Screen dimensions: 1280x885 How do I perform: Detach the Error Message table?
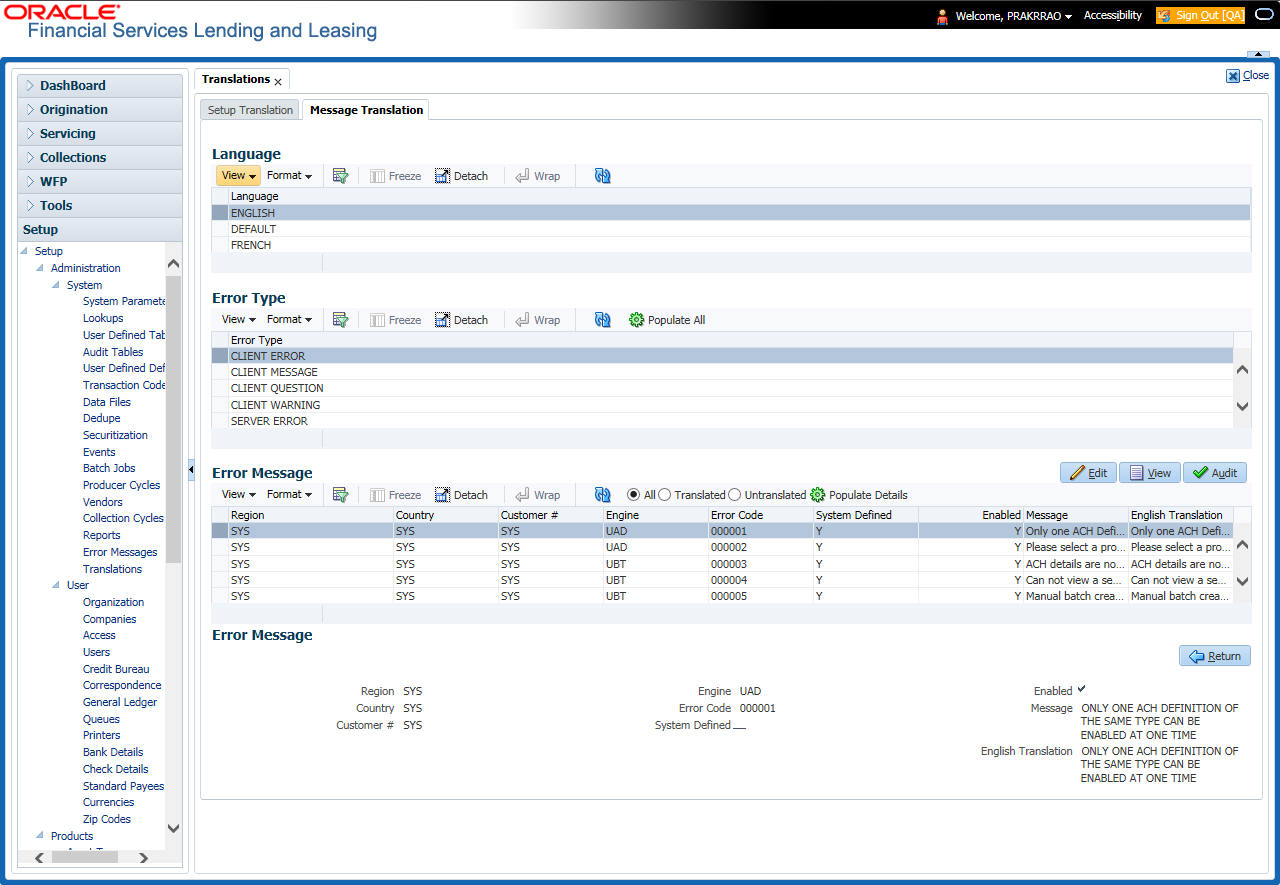click(461, 495)
